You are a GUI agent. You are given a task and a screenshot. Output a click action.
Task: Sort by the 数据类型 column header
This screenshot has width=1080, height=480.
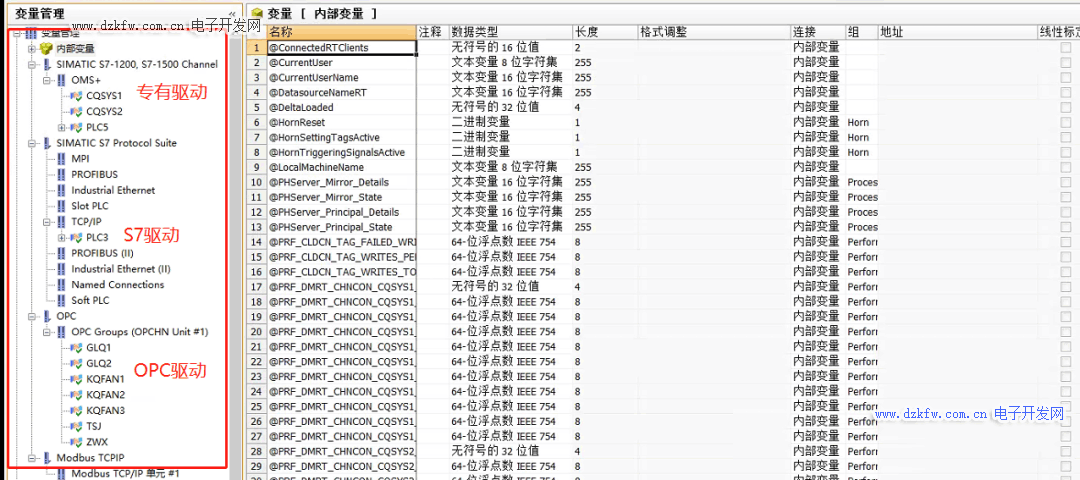coord(510,32)
